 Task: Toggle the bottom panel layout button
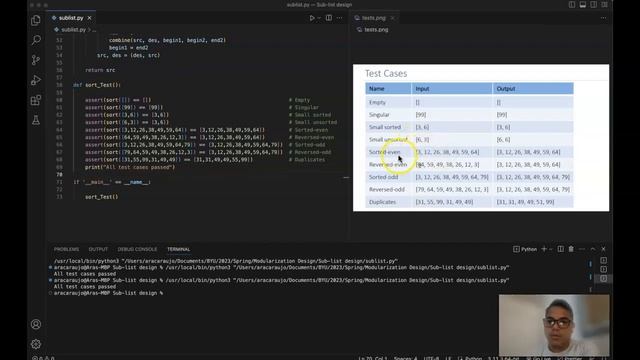[x=583, y=5]
